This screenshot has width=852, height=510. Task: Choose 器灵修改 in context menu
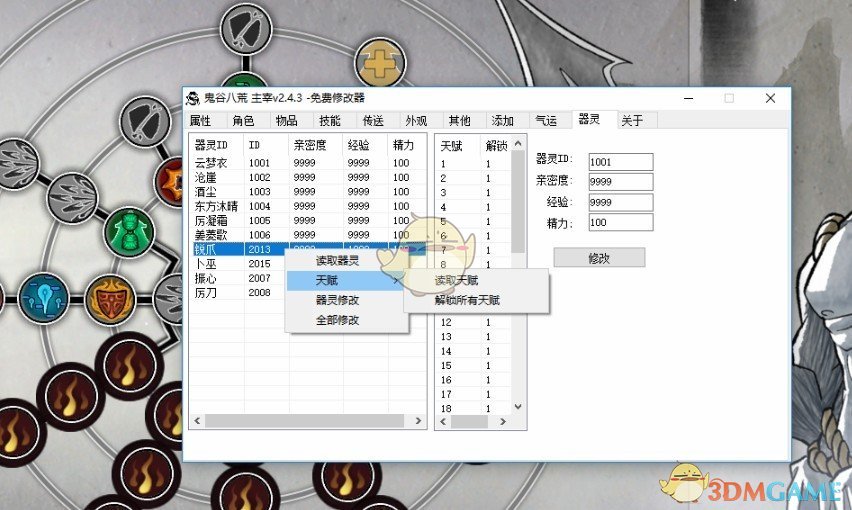pos(347,300)
